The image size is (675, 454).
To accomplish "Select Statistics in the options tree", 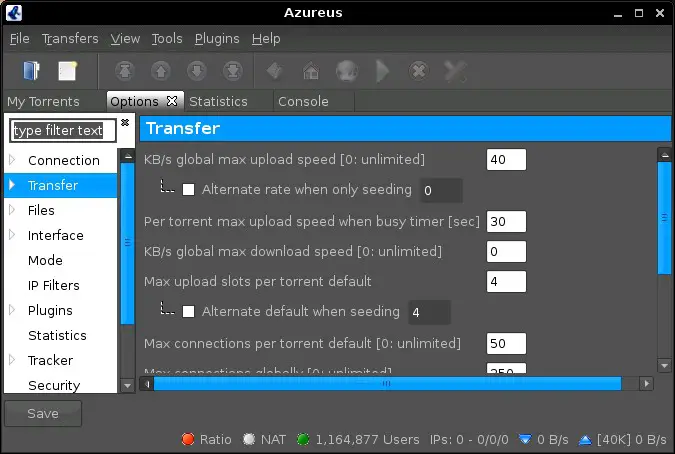I will [57, 335].
